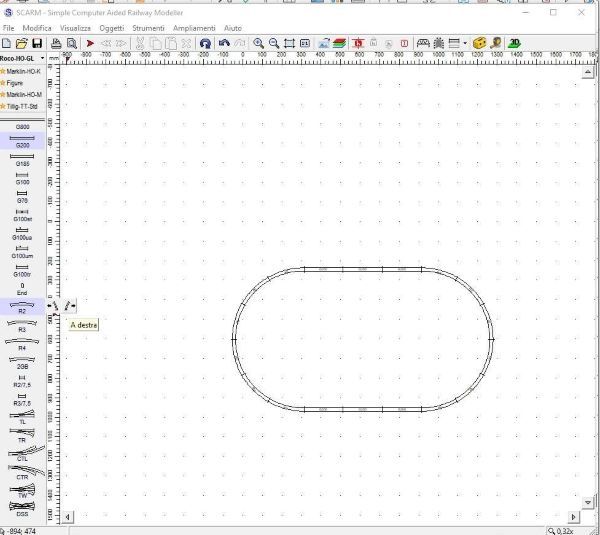Toggle the left curve direction button
This screenshot has width=600, height=535.
pos(54,306)
